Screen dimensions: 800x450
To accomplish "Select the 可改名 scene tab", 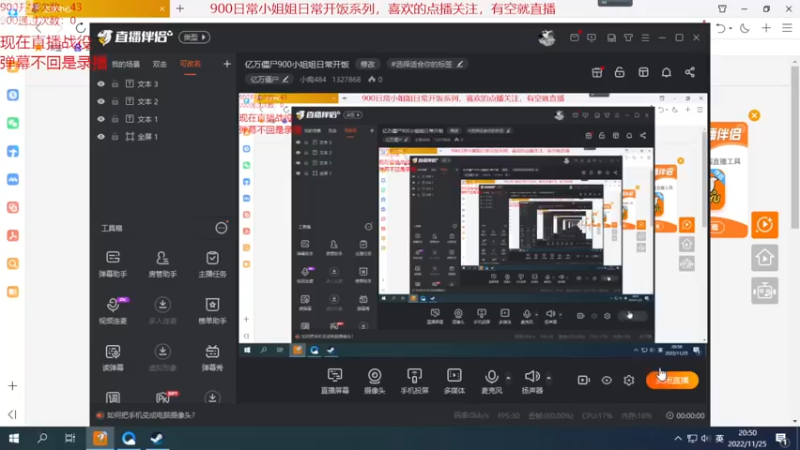I will (190, 64).
